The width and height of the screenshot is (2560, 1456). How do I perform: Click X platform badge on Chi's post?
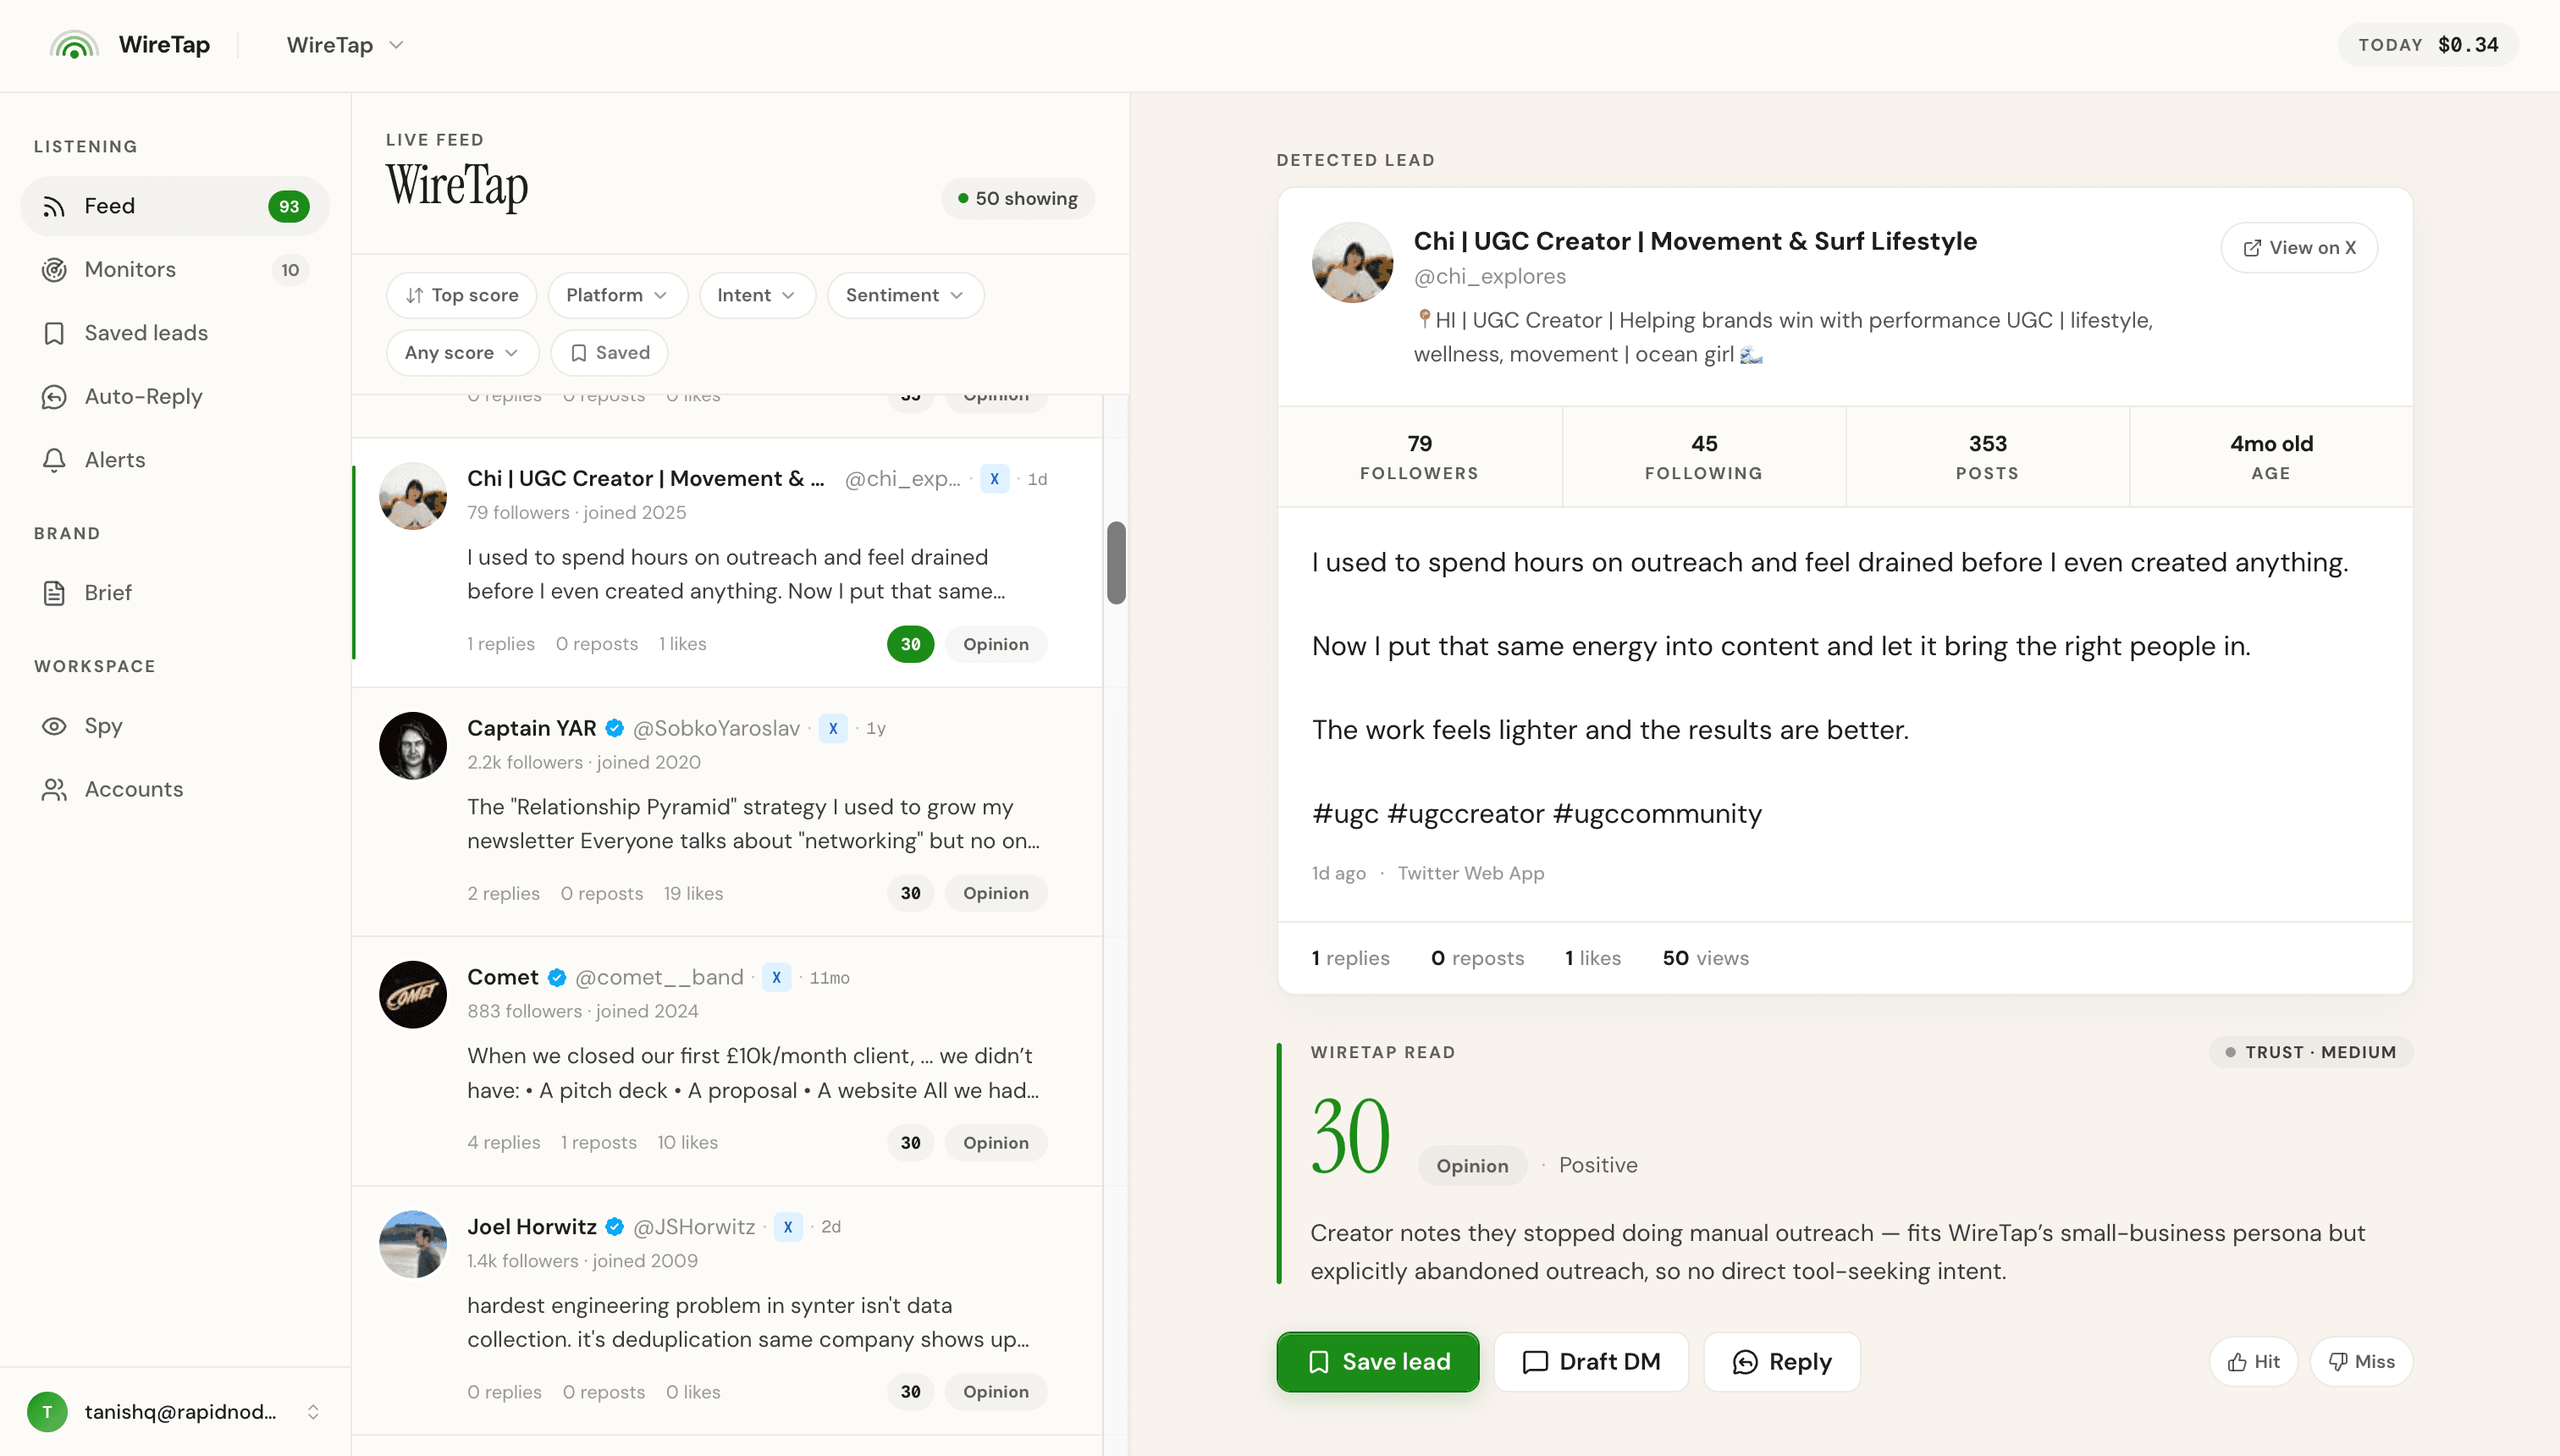pos(994,479)
